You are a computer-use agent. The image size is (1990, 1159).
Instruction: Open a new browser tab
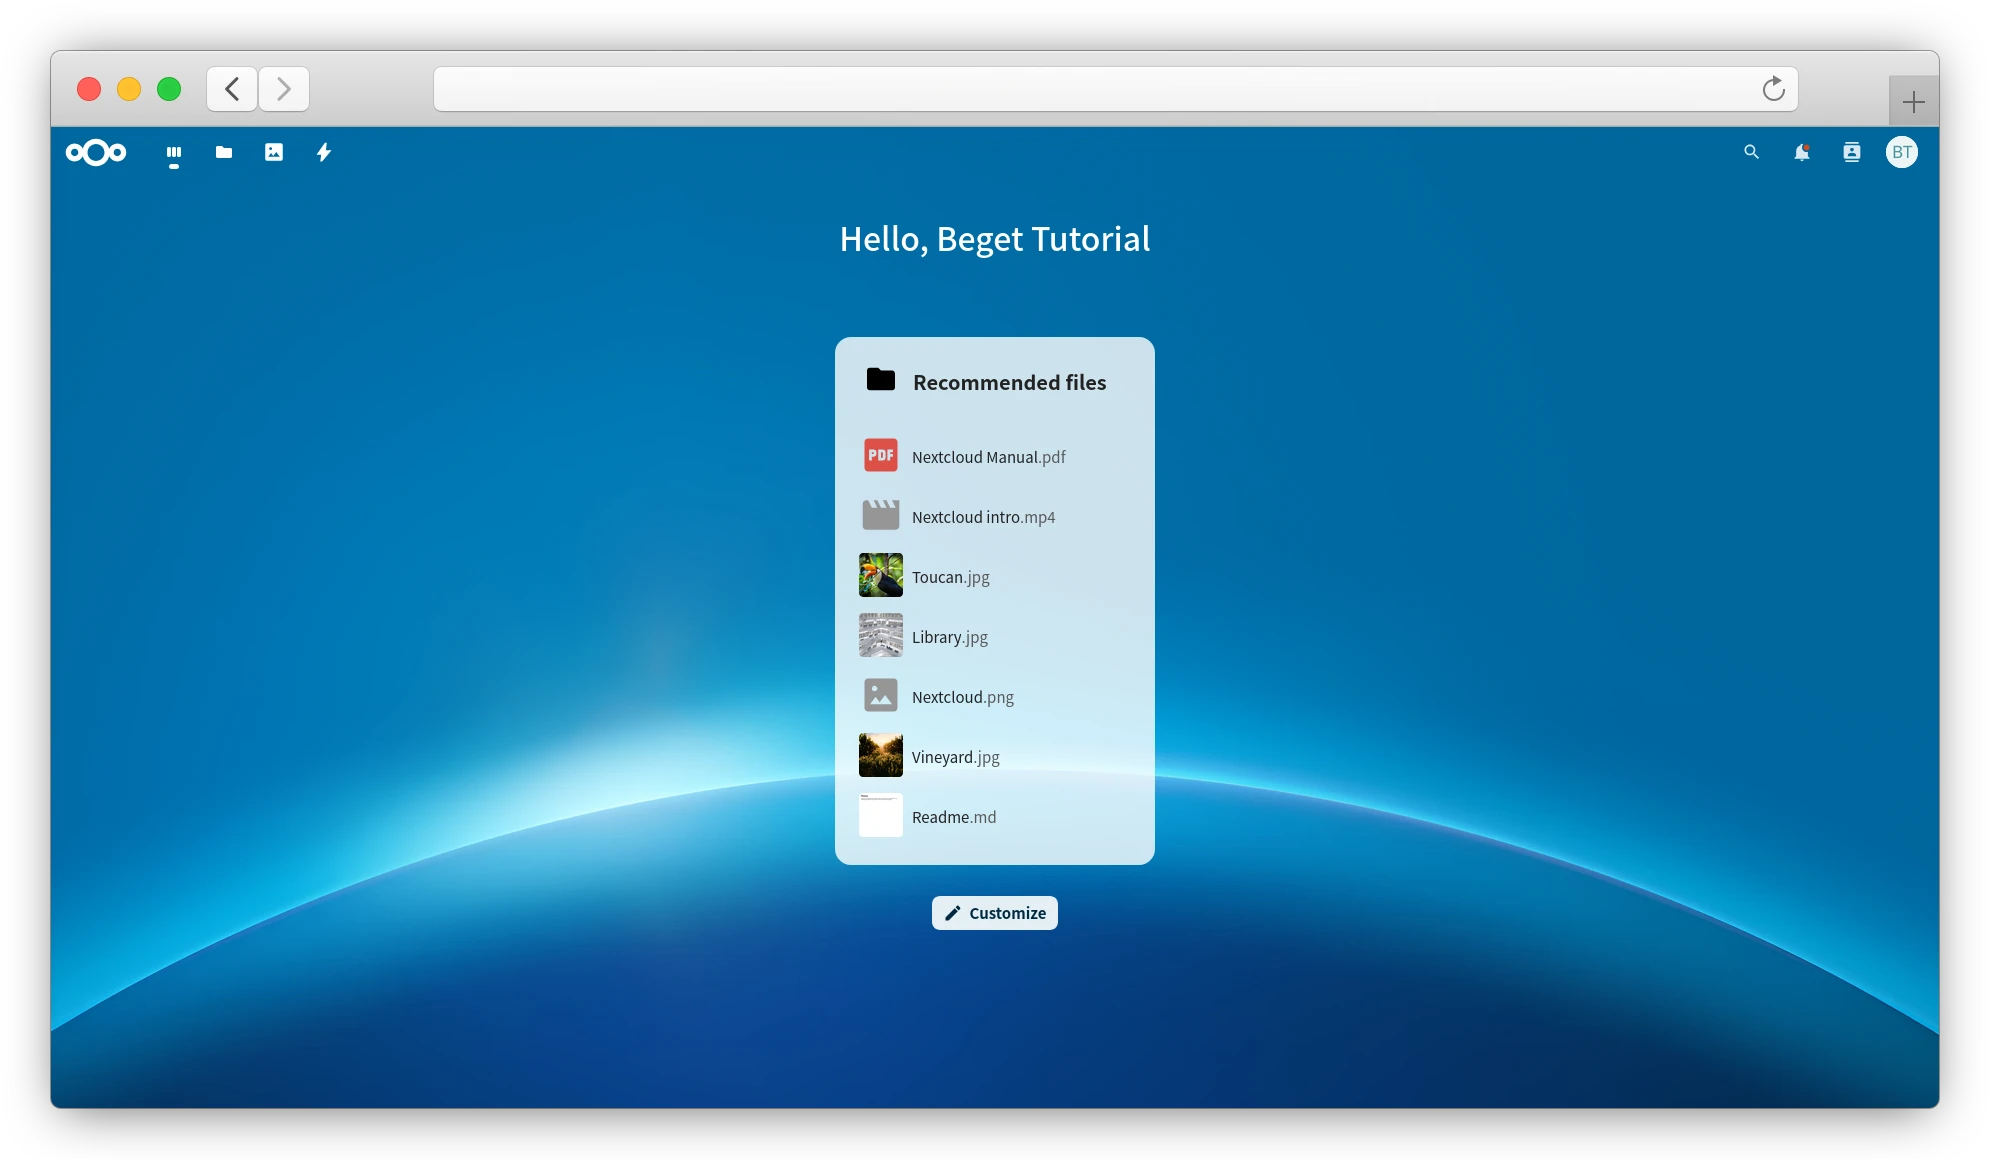point(1913,102)
